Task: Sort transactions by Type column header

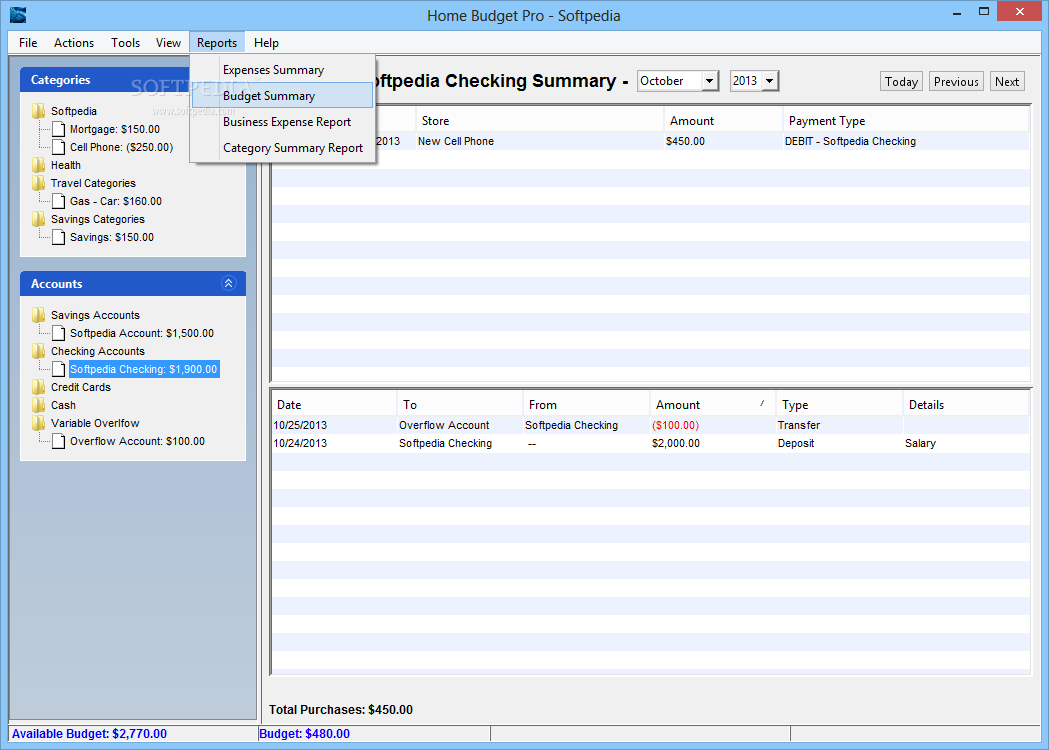Action: point(839,405)
